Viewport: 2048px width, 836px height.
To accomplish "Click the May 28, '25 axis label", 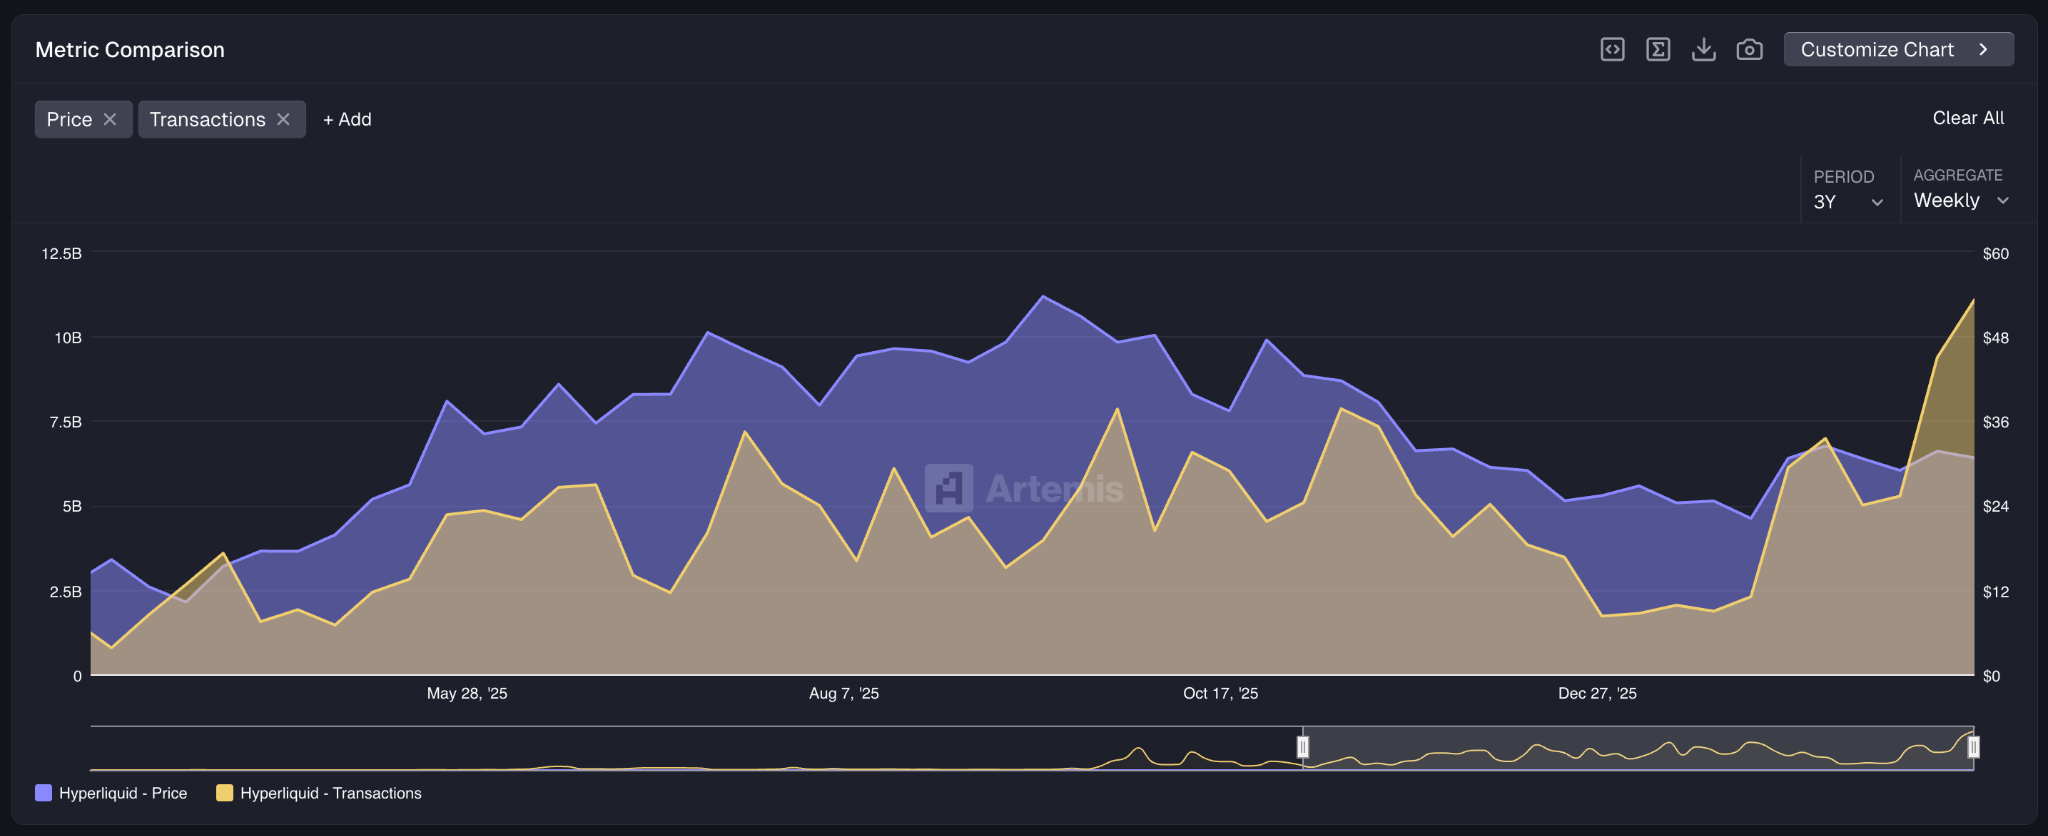I will tap(467, 693).
